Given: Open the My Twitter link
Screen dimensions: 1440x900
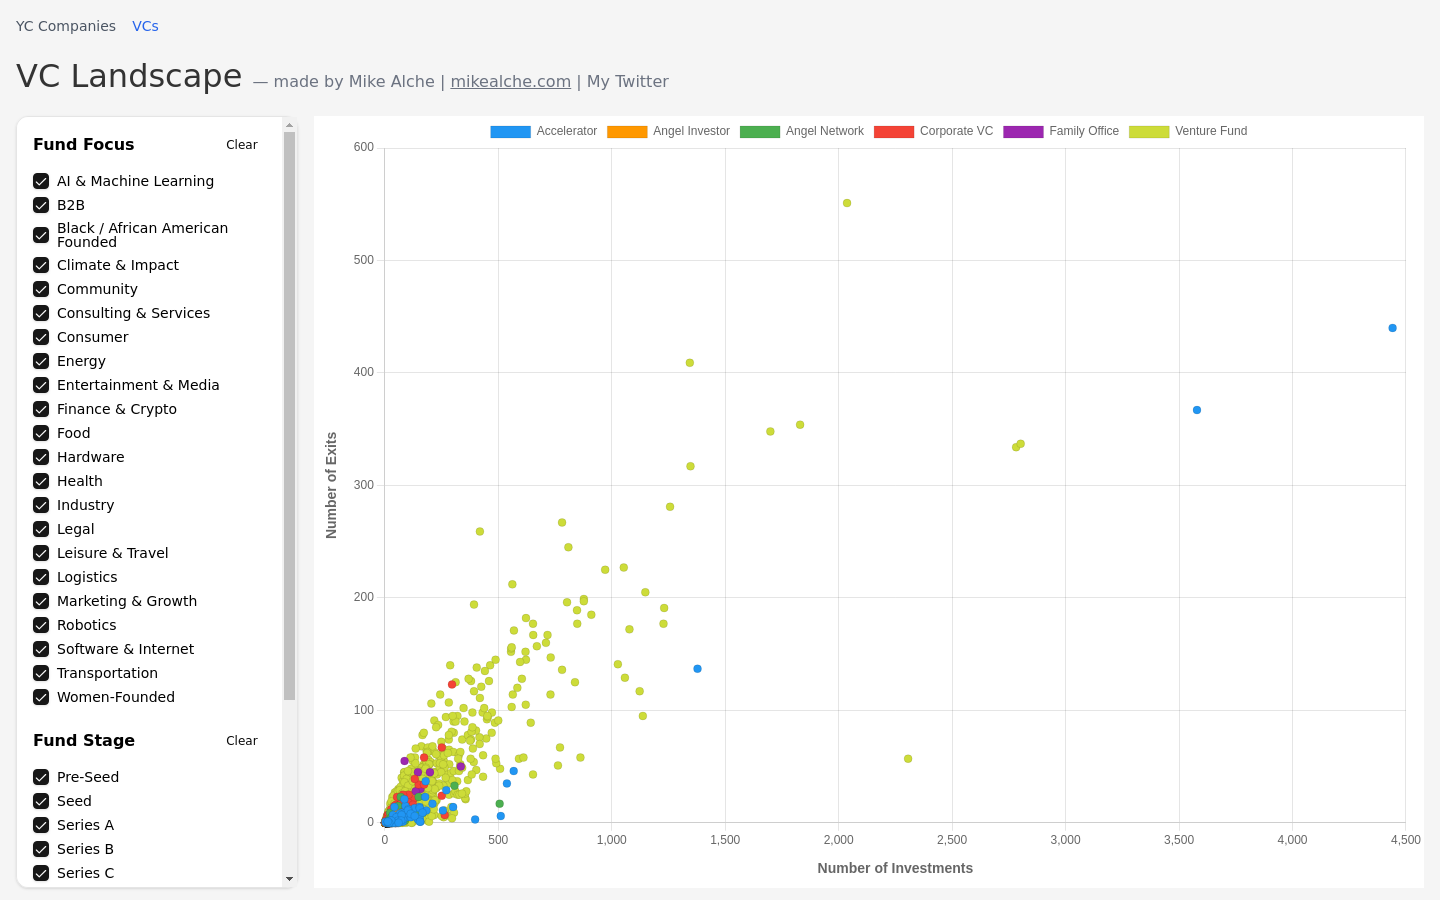Looking at the screenshot, I should click(x=627, y=82).
